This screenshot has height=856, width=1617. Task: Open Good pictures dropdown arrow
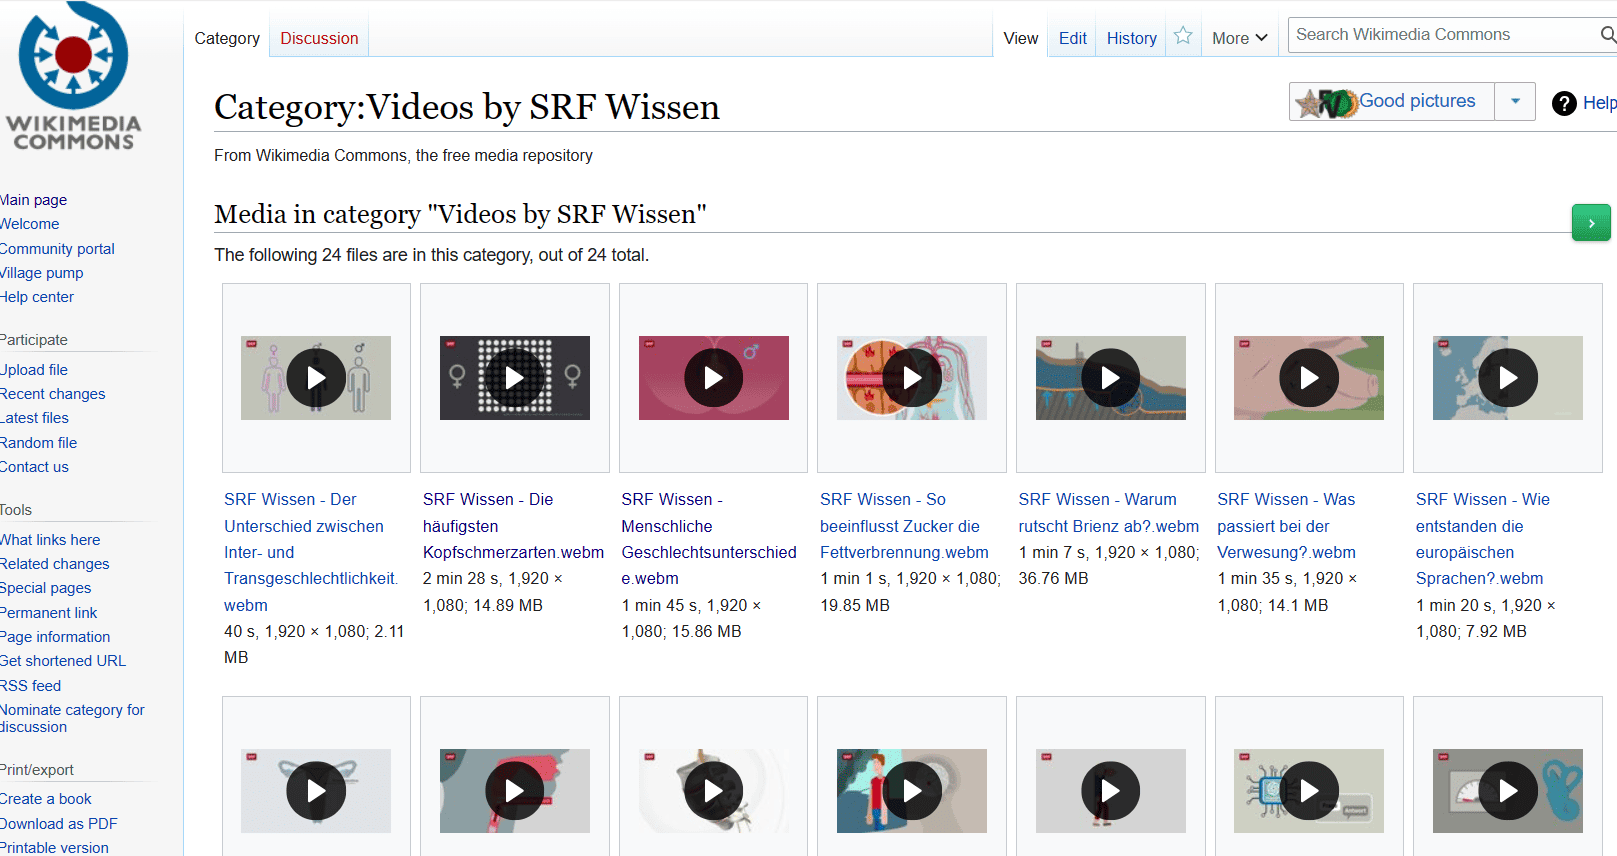point(1515,101)
